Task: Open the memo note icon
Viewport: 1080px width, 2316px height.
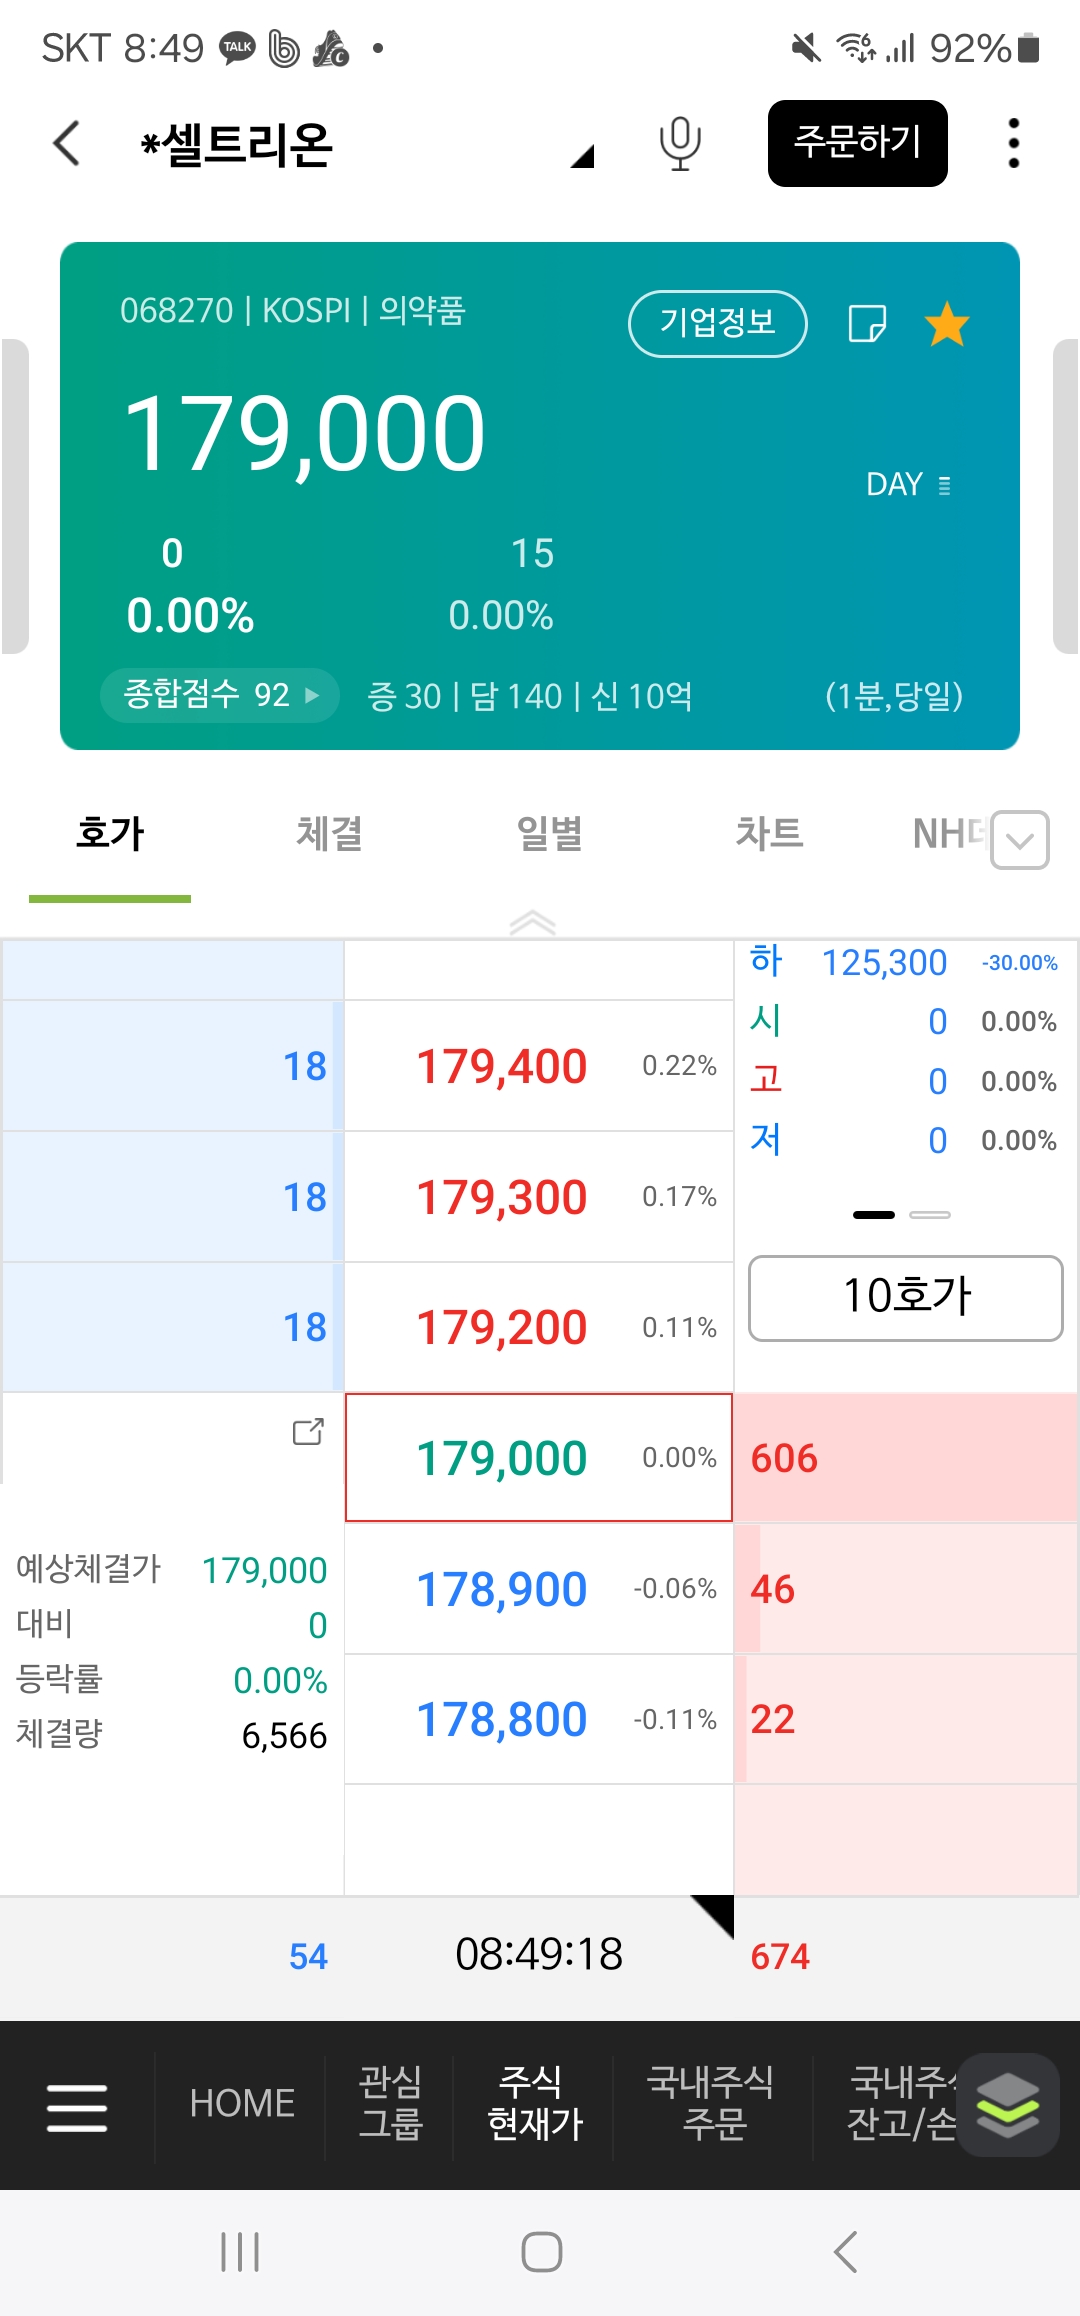Action: pyautogui.click(x=867, y=324)
